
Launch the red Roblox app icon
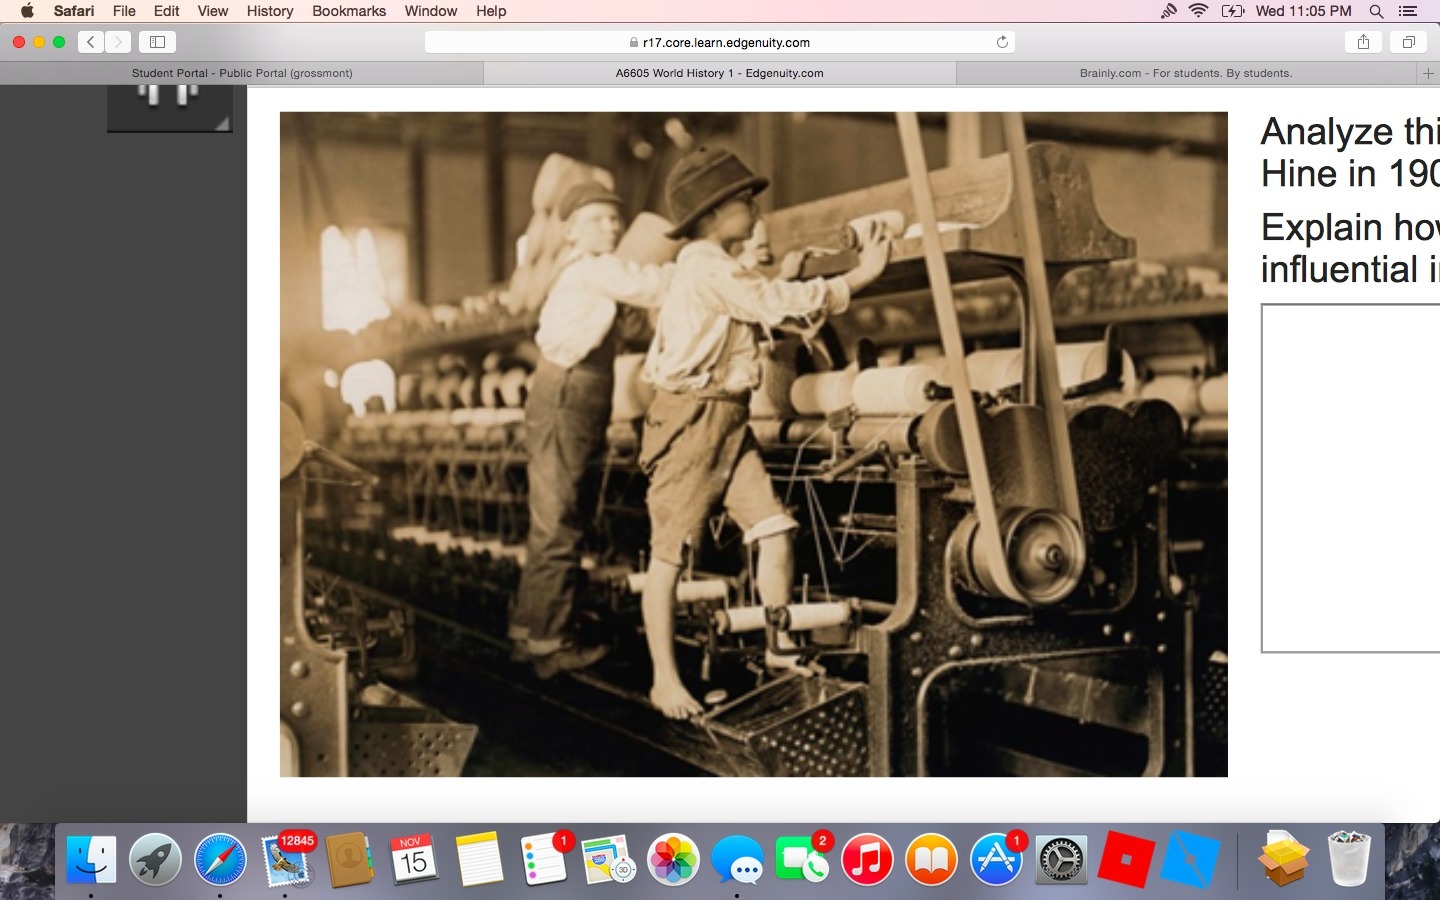(1126, 859)
